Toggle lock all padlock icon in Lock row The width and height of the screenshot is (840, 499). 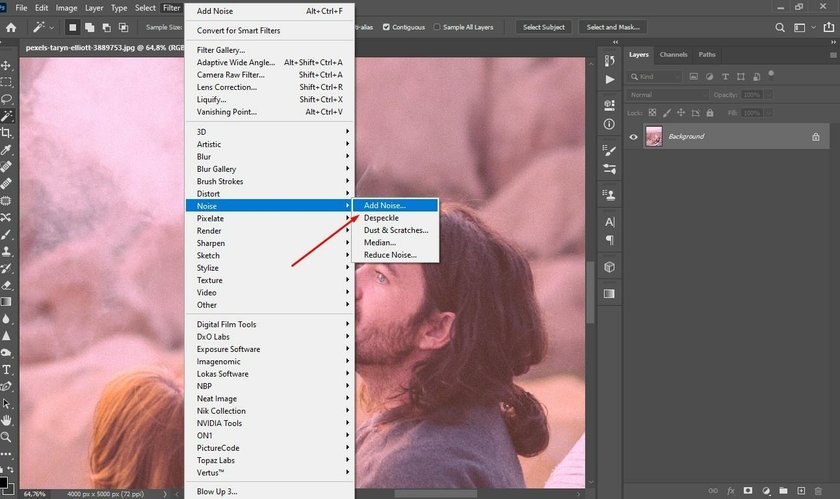click(x=710, y=113)
